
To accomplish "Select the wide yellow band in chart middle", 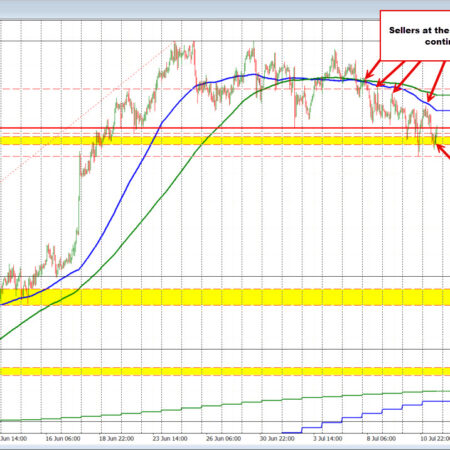I will click(225, 297).
